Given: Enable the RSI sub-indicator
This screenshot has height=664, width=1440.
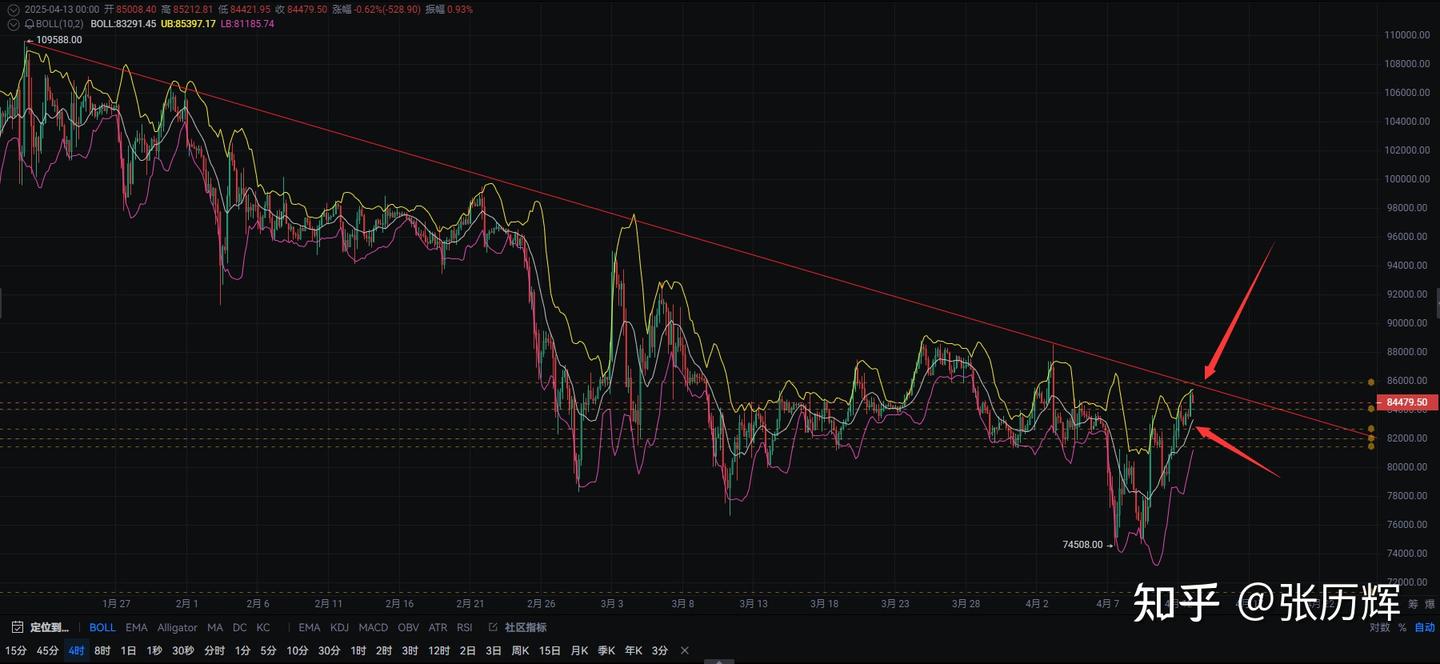Looking at the screenshot, I should click(x=464, y=628).
